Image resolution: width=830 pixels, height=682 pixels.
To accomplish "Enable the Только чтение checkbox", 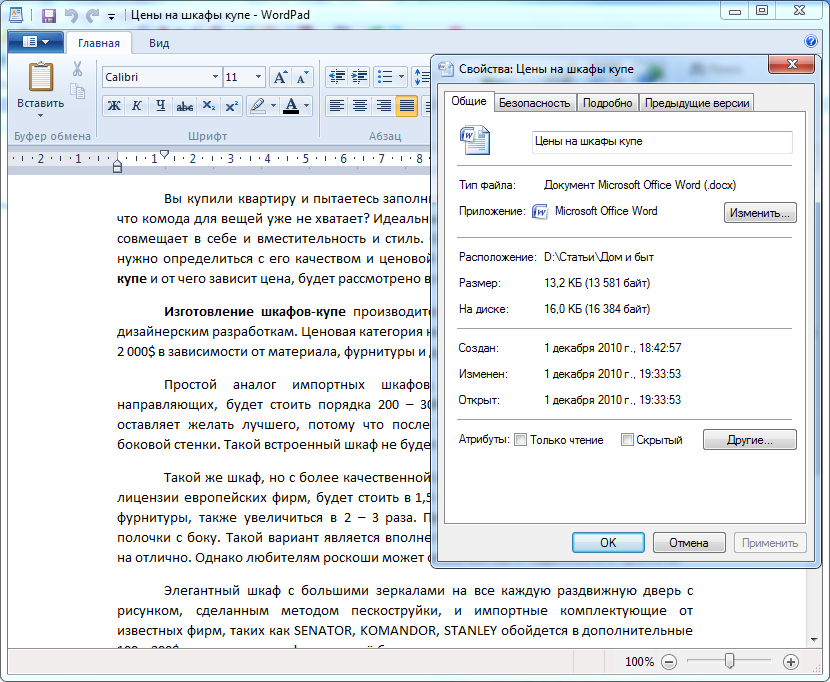I will tap(520, 440).
